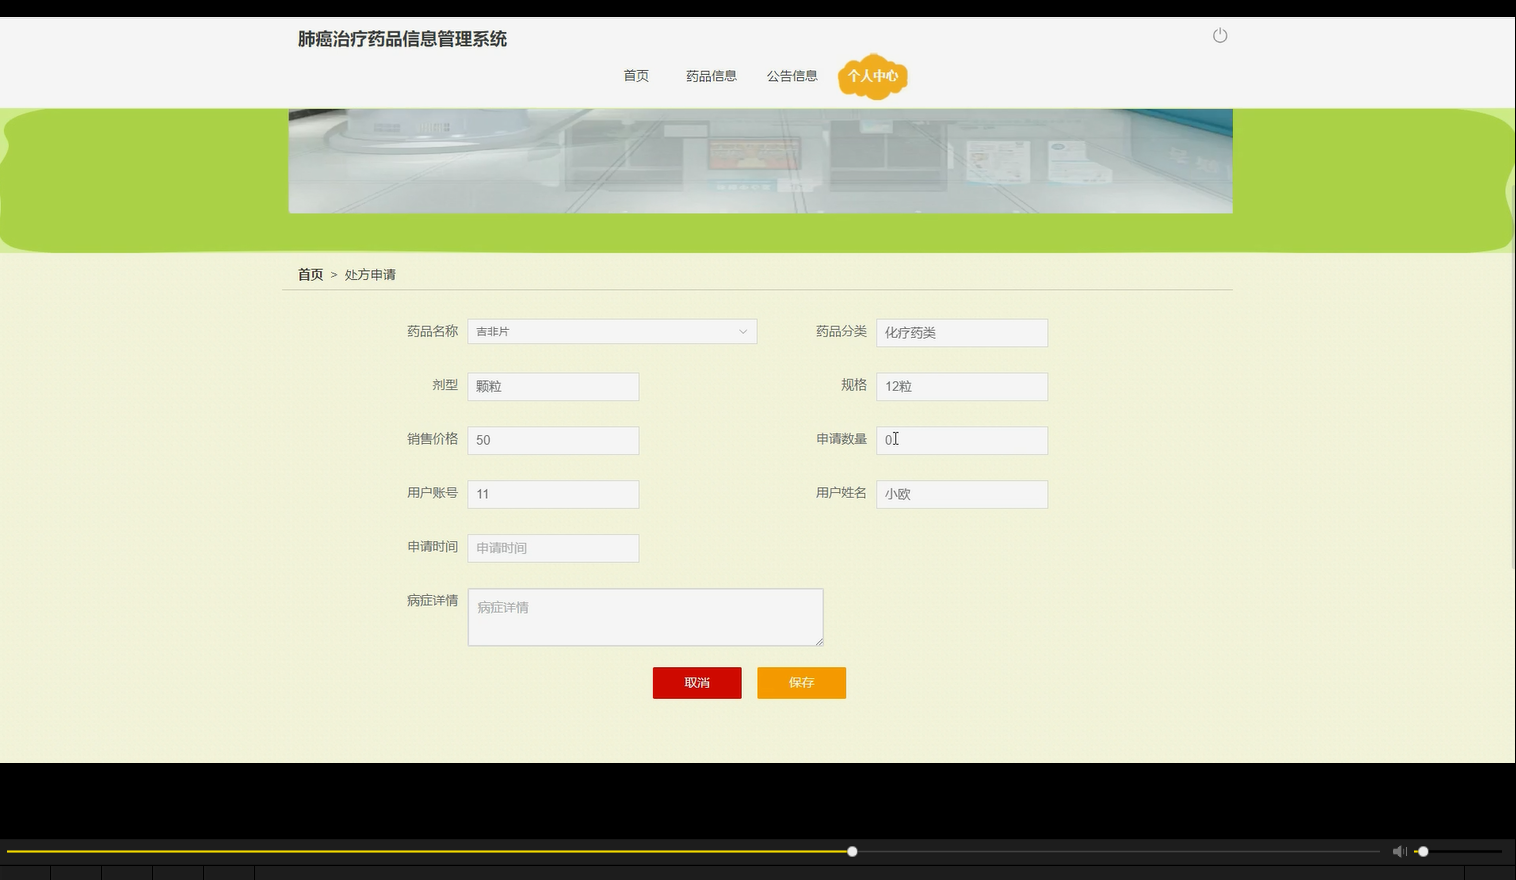Click the 保存 save button

(x=801, y=682)
